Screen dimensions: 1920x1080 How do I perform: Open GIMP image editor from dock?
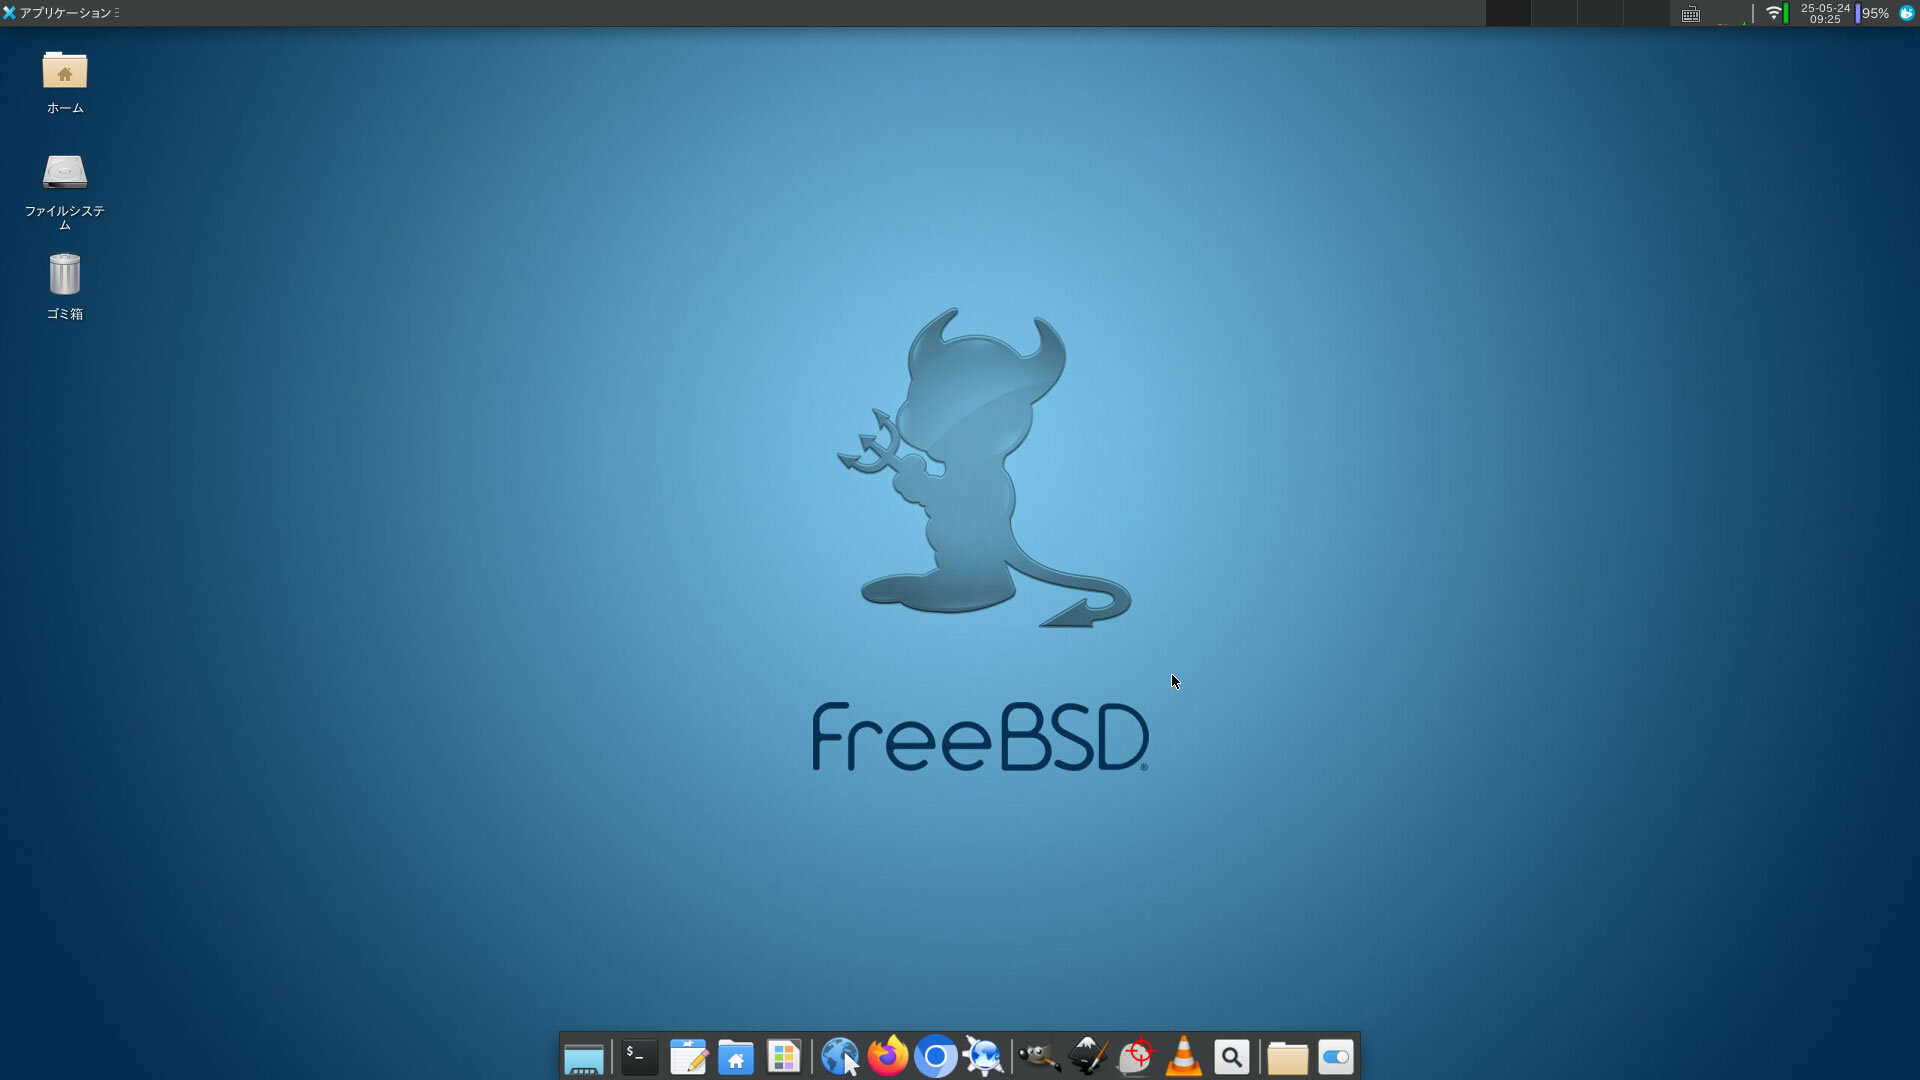[x=1039, y=1057]
